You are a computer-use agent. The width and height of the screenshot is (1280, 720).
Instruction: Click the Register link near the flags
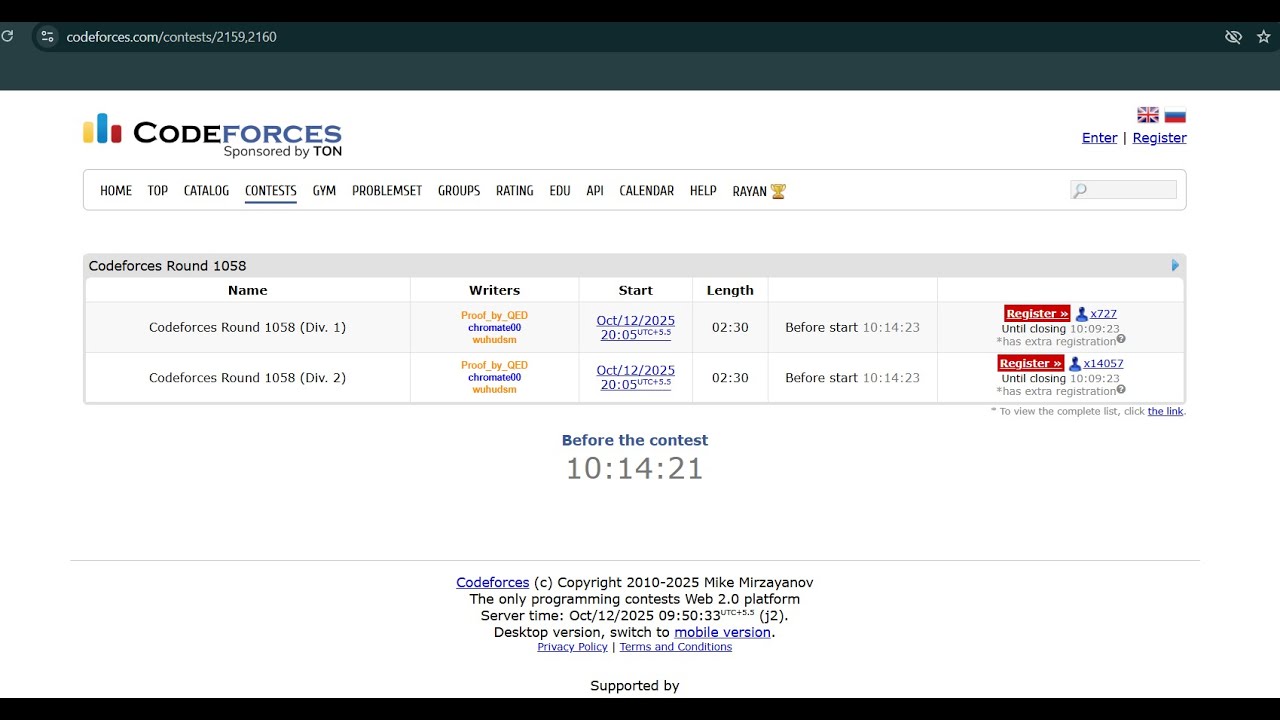(1159, 138)
